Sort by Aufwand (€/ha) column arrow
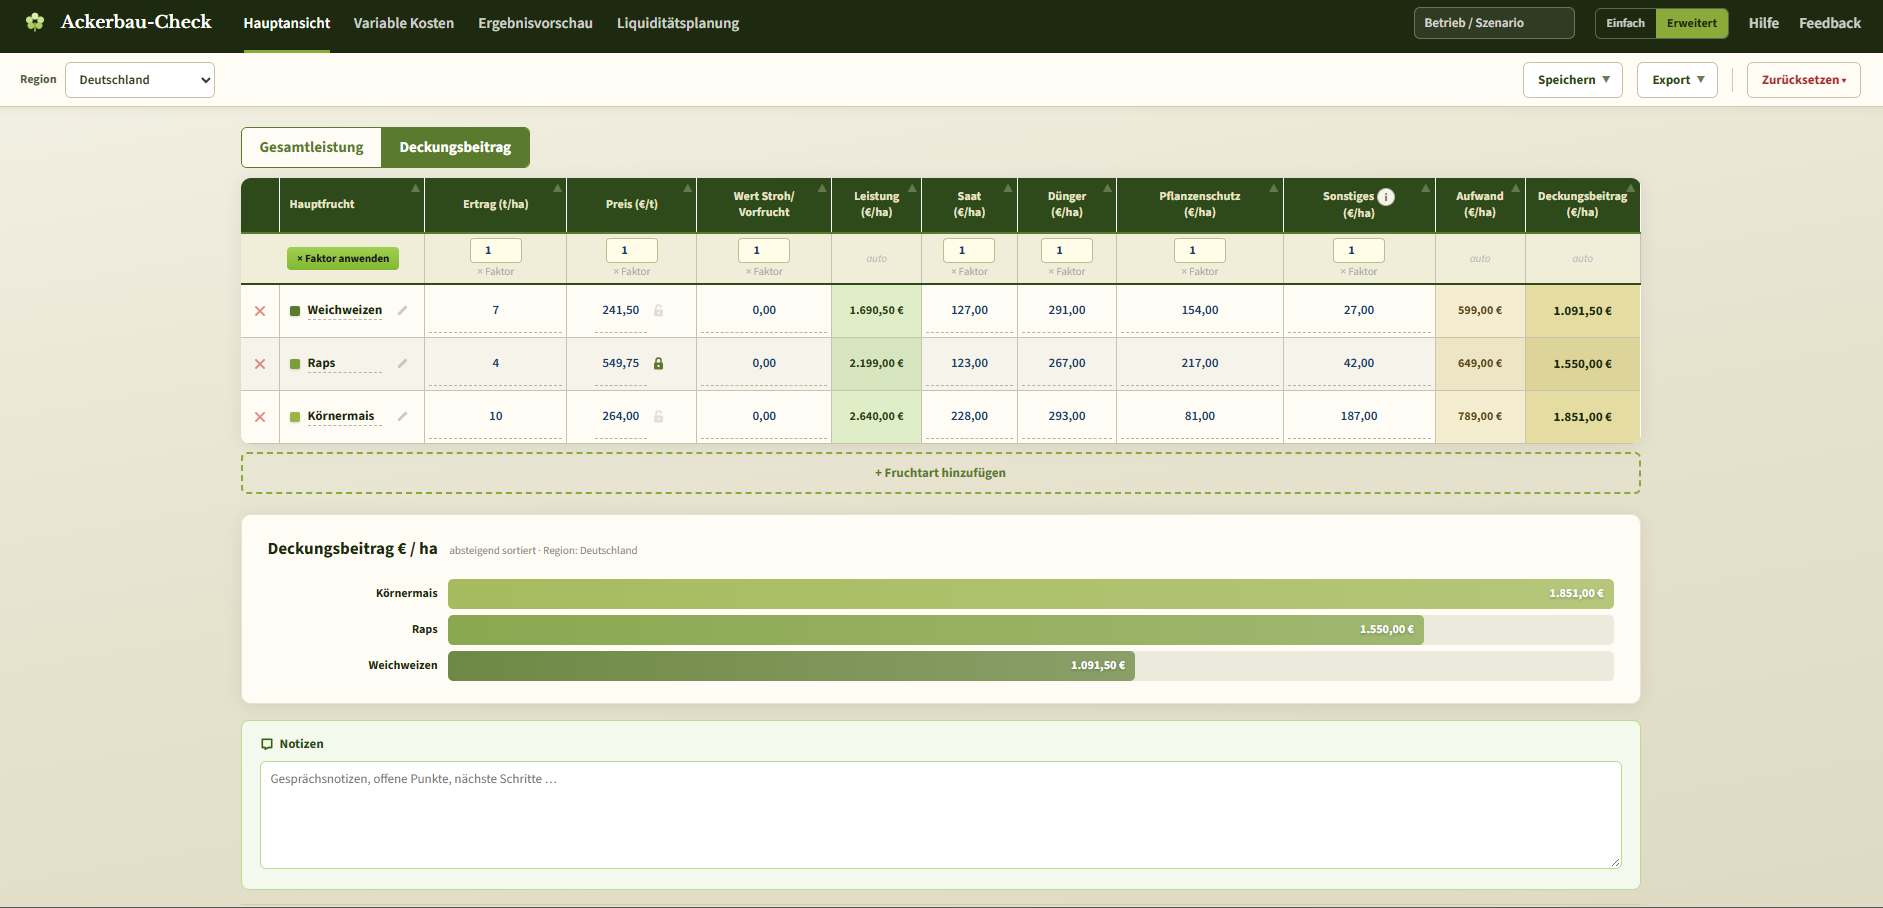1883x908 pixels. (1516, 188)
